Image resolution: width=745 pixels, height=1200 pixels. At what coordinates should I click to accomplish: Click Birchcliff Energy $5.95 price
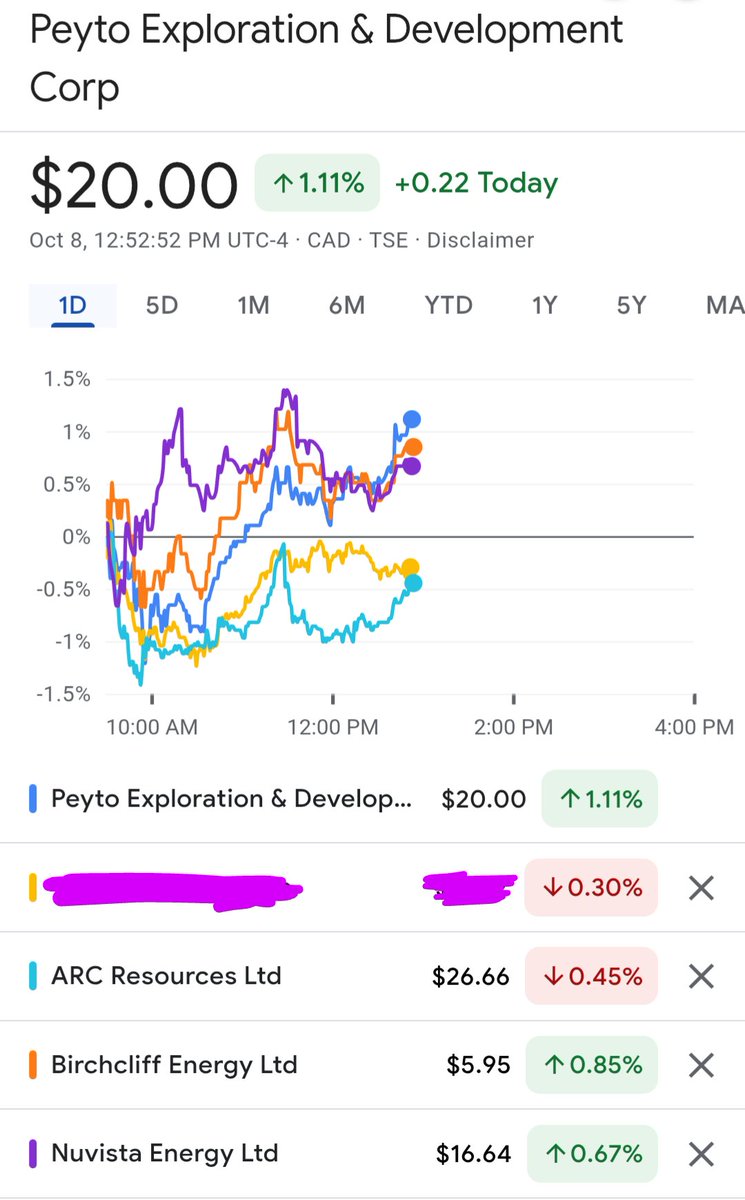pos(478,1065)
